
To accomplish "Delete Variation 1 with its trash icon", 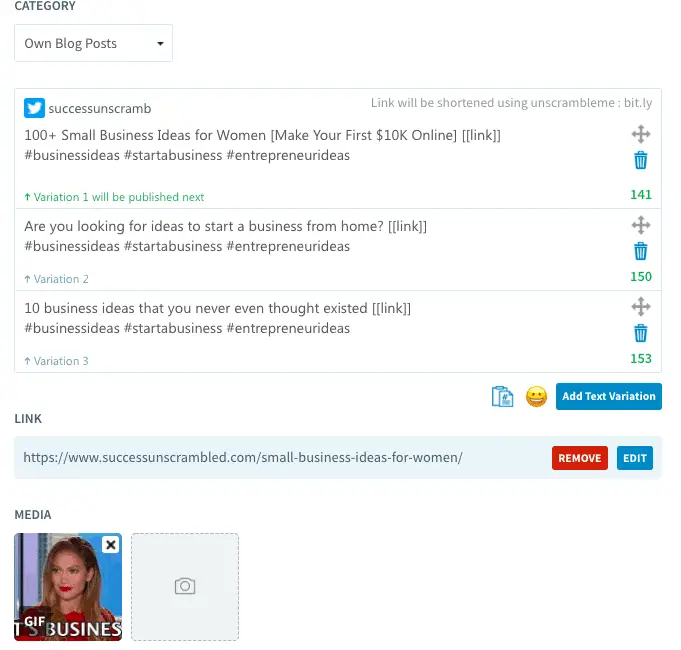I will click(641, 160).
